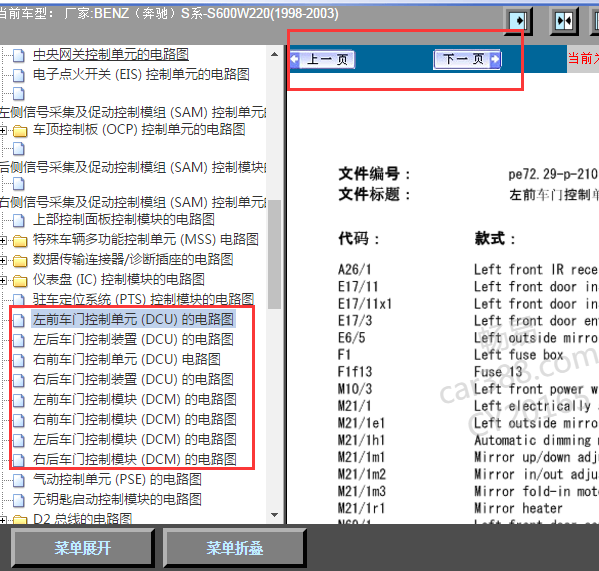
Task: Open 中央网关控制单元的电路图 link
Action: (x=111, y=55)
